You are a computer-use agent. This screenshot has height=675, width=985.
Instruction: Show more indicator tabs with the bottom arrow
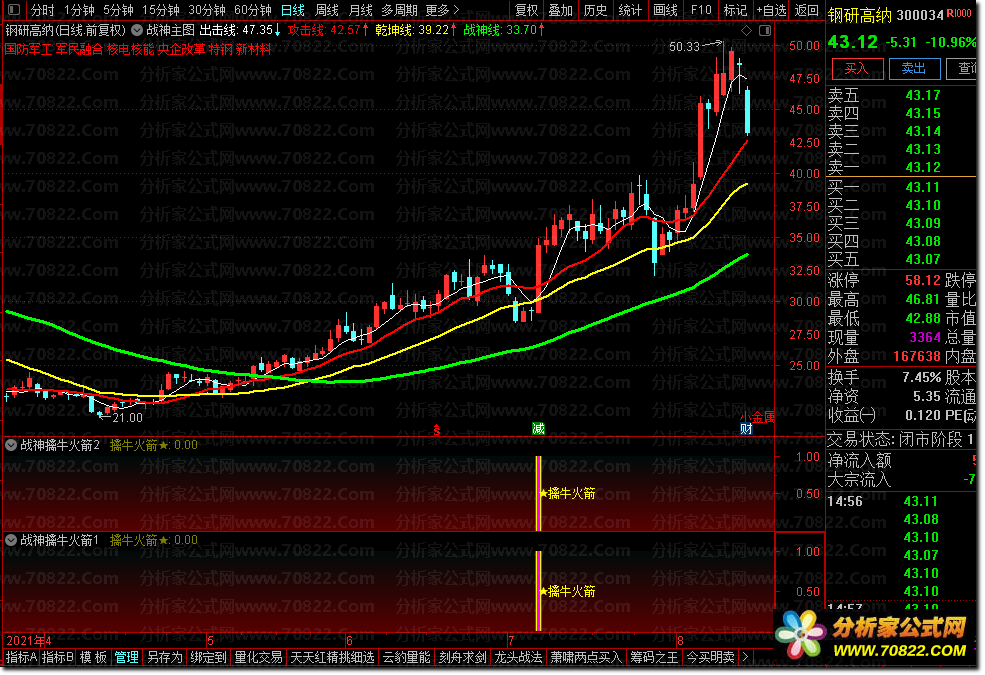[x=745, y=657]
